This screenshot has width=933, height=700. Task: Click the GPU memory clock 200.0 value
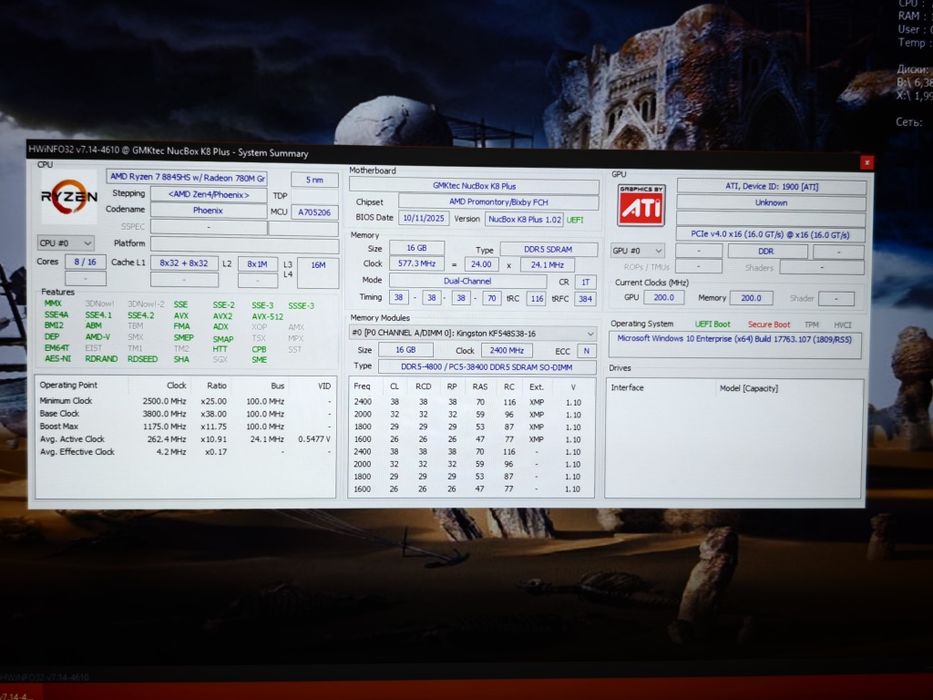click(x=751, y=298)
